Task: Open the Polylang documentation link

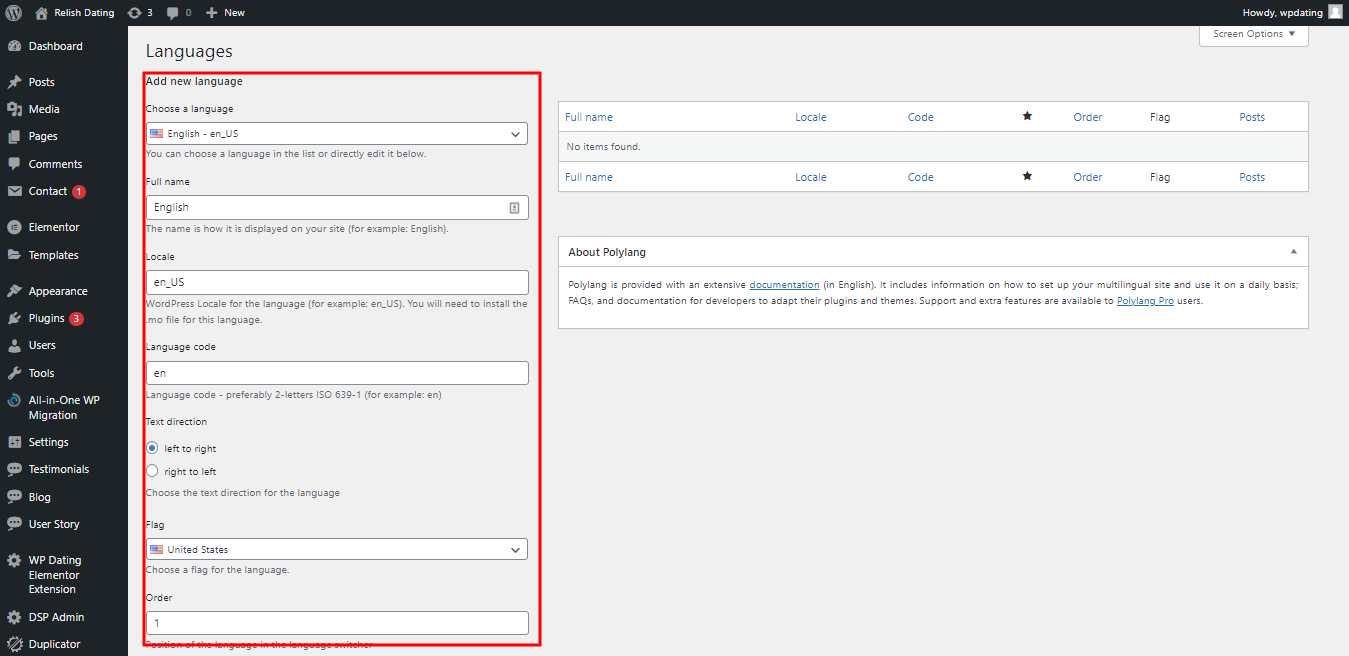Action: pos(784,285)
